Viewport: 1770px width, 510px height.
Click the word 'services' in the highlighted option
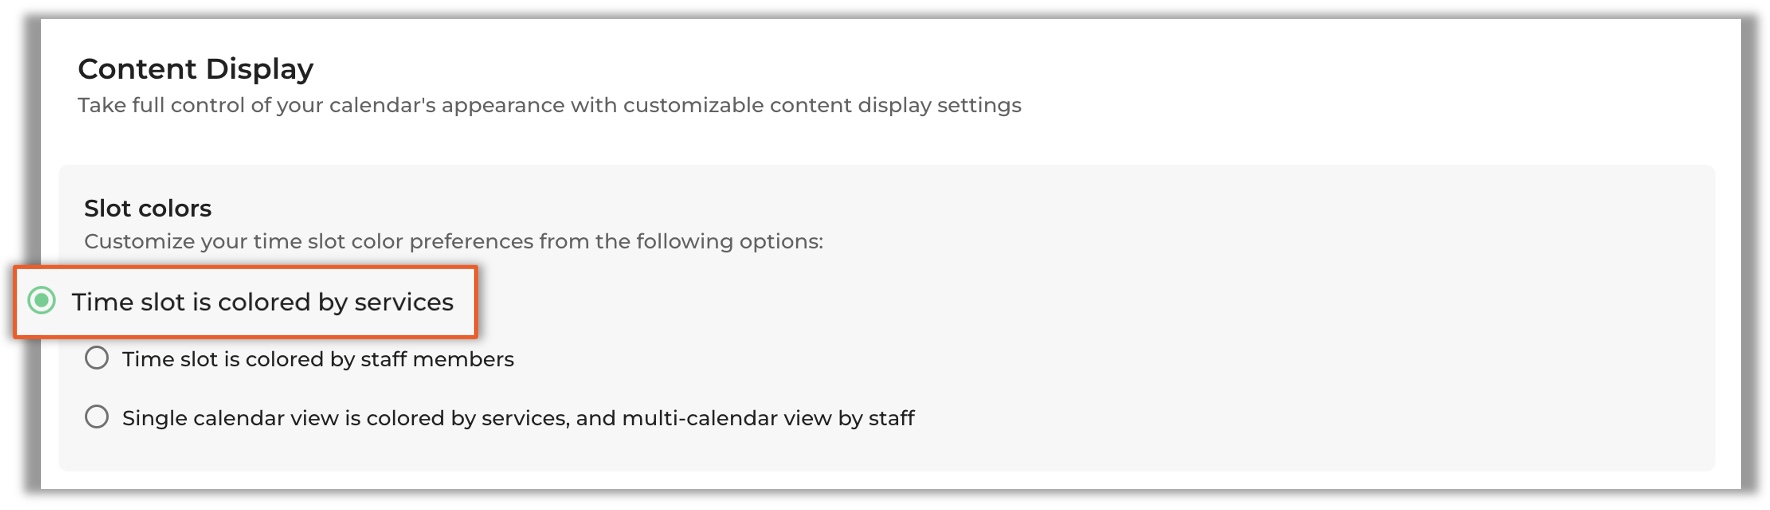click(404, 302)
